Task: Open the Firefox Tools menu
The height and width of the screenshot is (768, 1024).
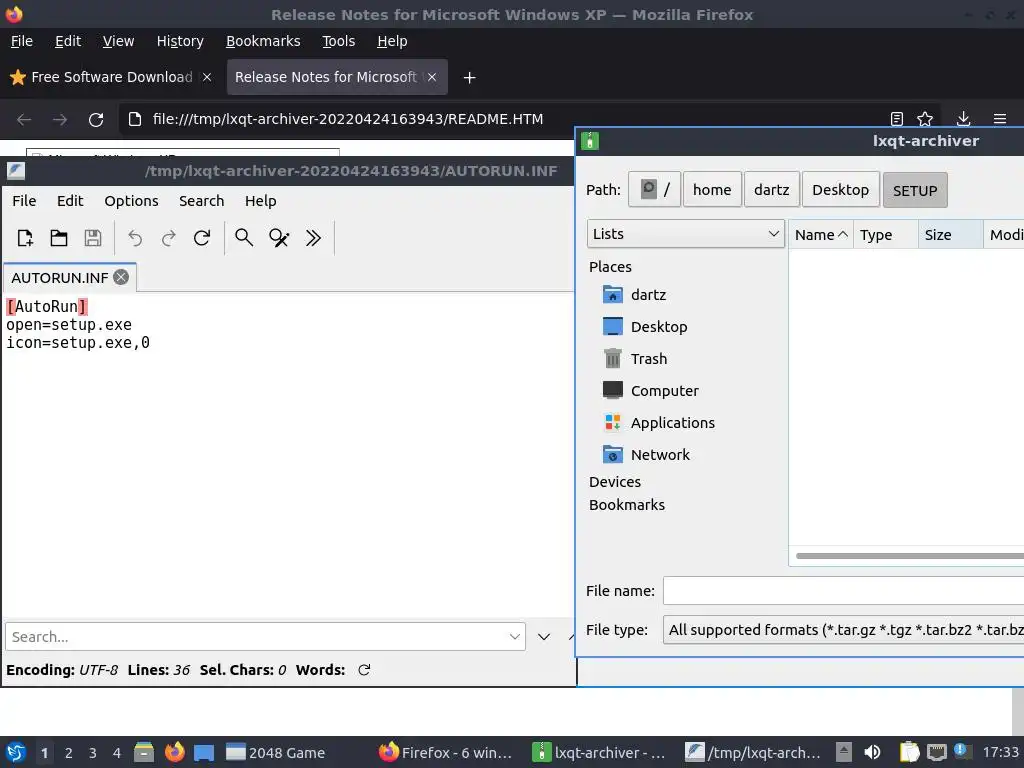Action: point(338,41)
